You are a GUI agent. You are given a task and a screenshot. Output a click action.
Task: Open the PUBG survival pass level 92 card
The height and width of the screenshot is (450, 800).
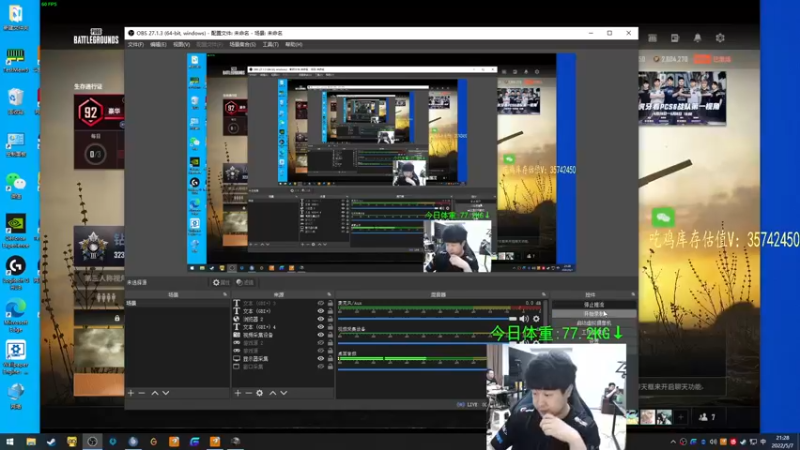pyautogui.click(x=99, y=112)
